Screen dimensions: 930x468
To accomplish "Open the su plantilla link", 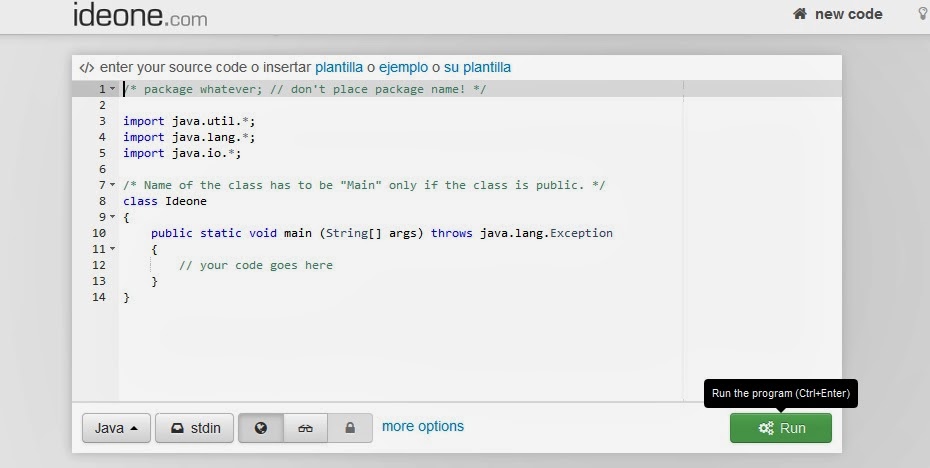I will point(477,68).
